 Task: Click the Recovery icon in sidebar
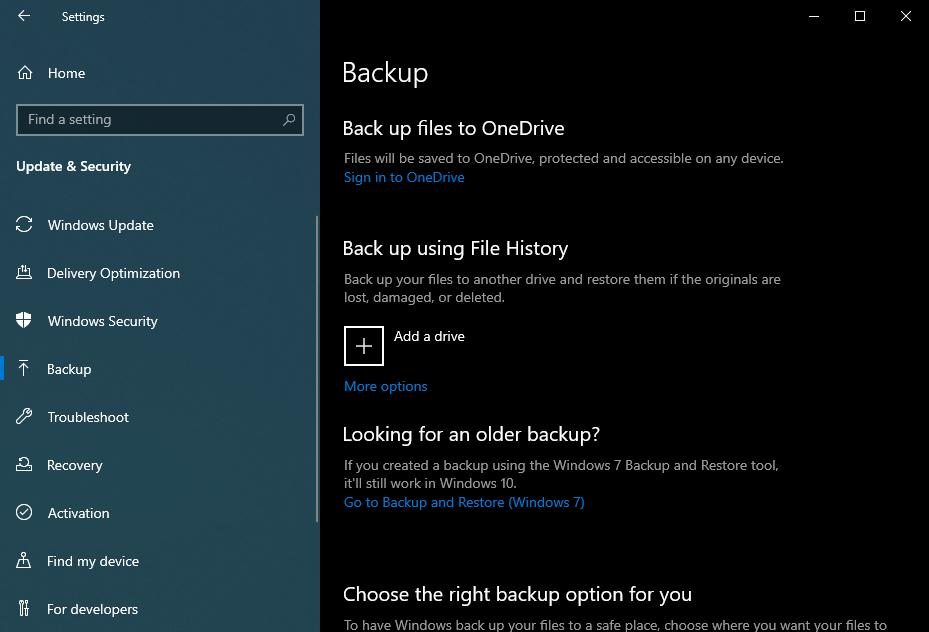pos(25,465)
